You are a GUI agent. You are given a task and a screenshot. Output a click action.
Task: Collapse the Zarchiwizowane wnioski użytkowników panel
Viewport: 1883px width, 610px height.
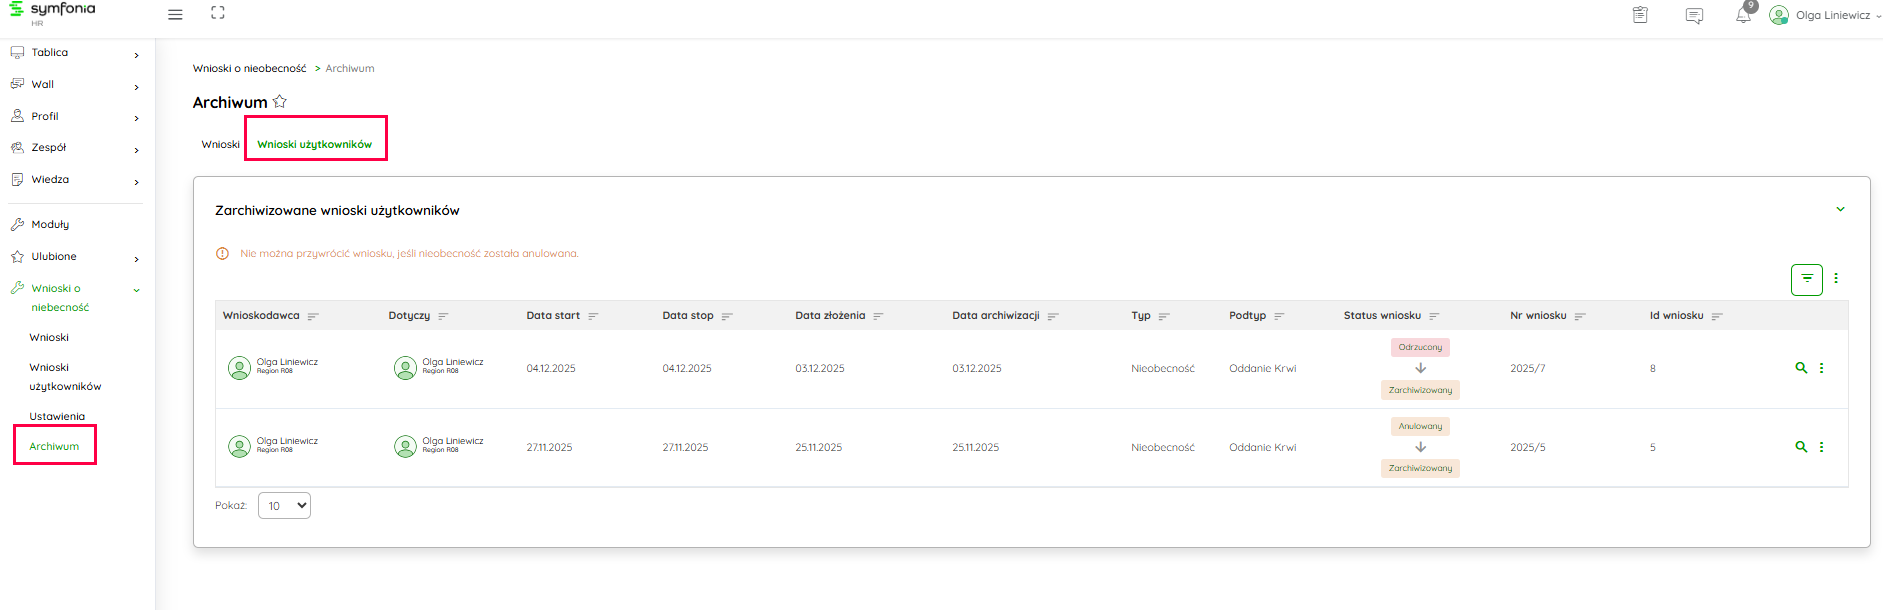(1840, 210)
